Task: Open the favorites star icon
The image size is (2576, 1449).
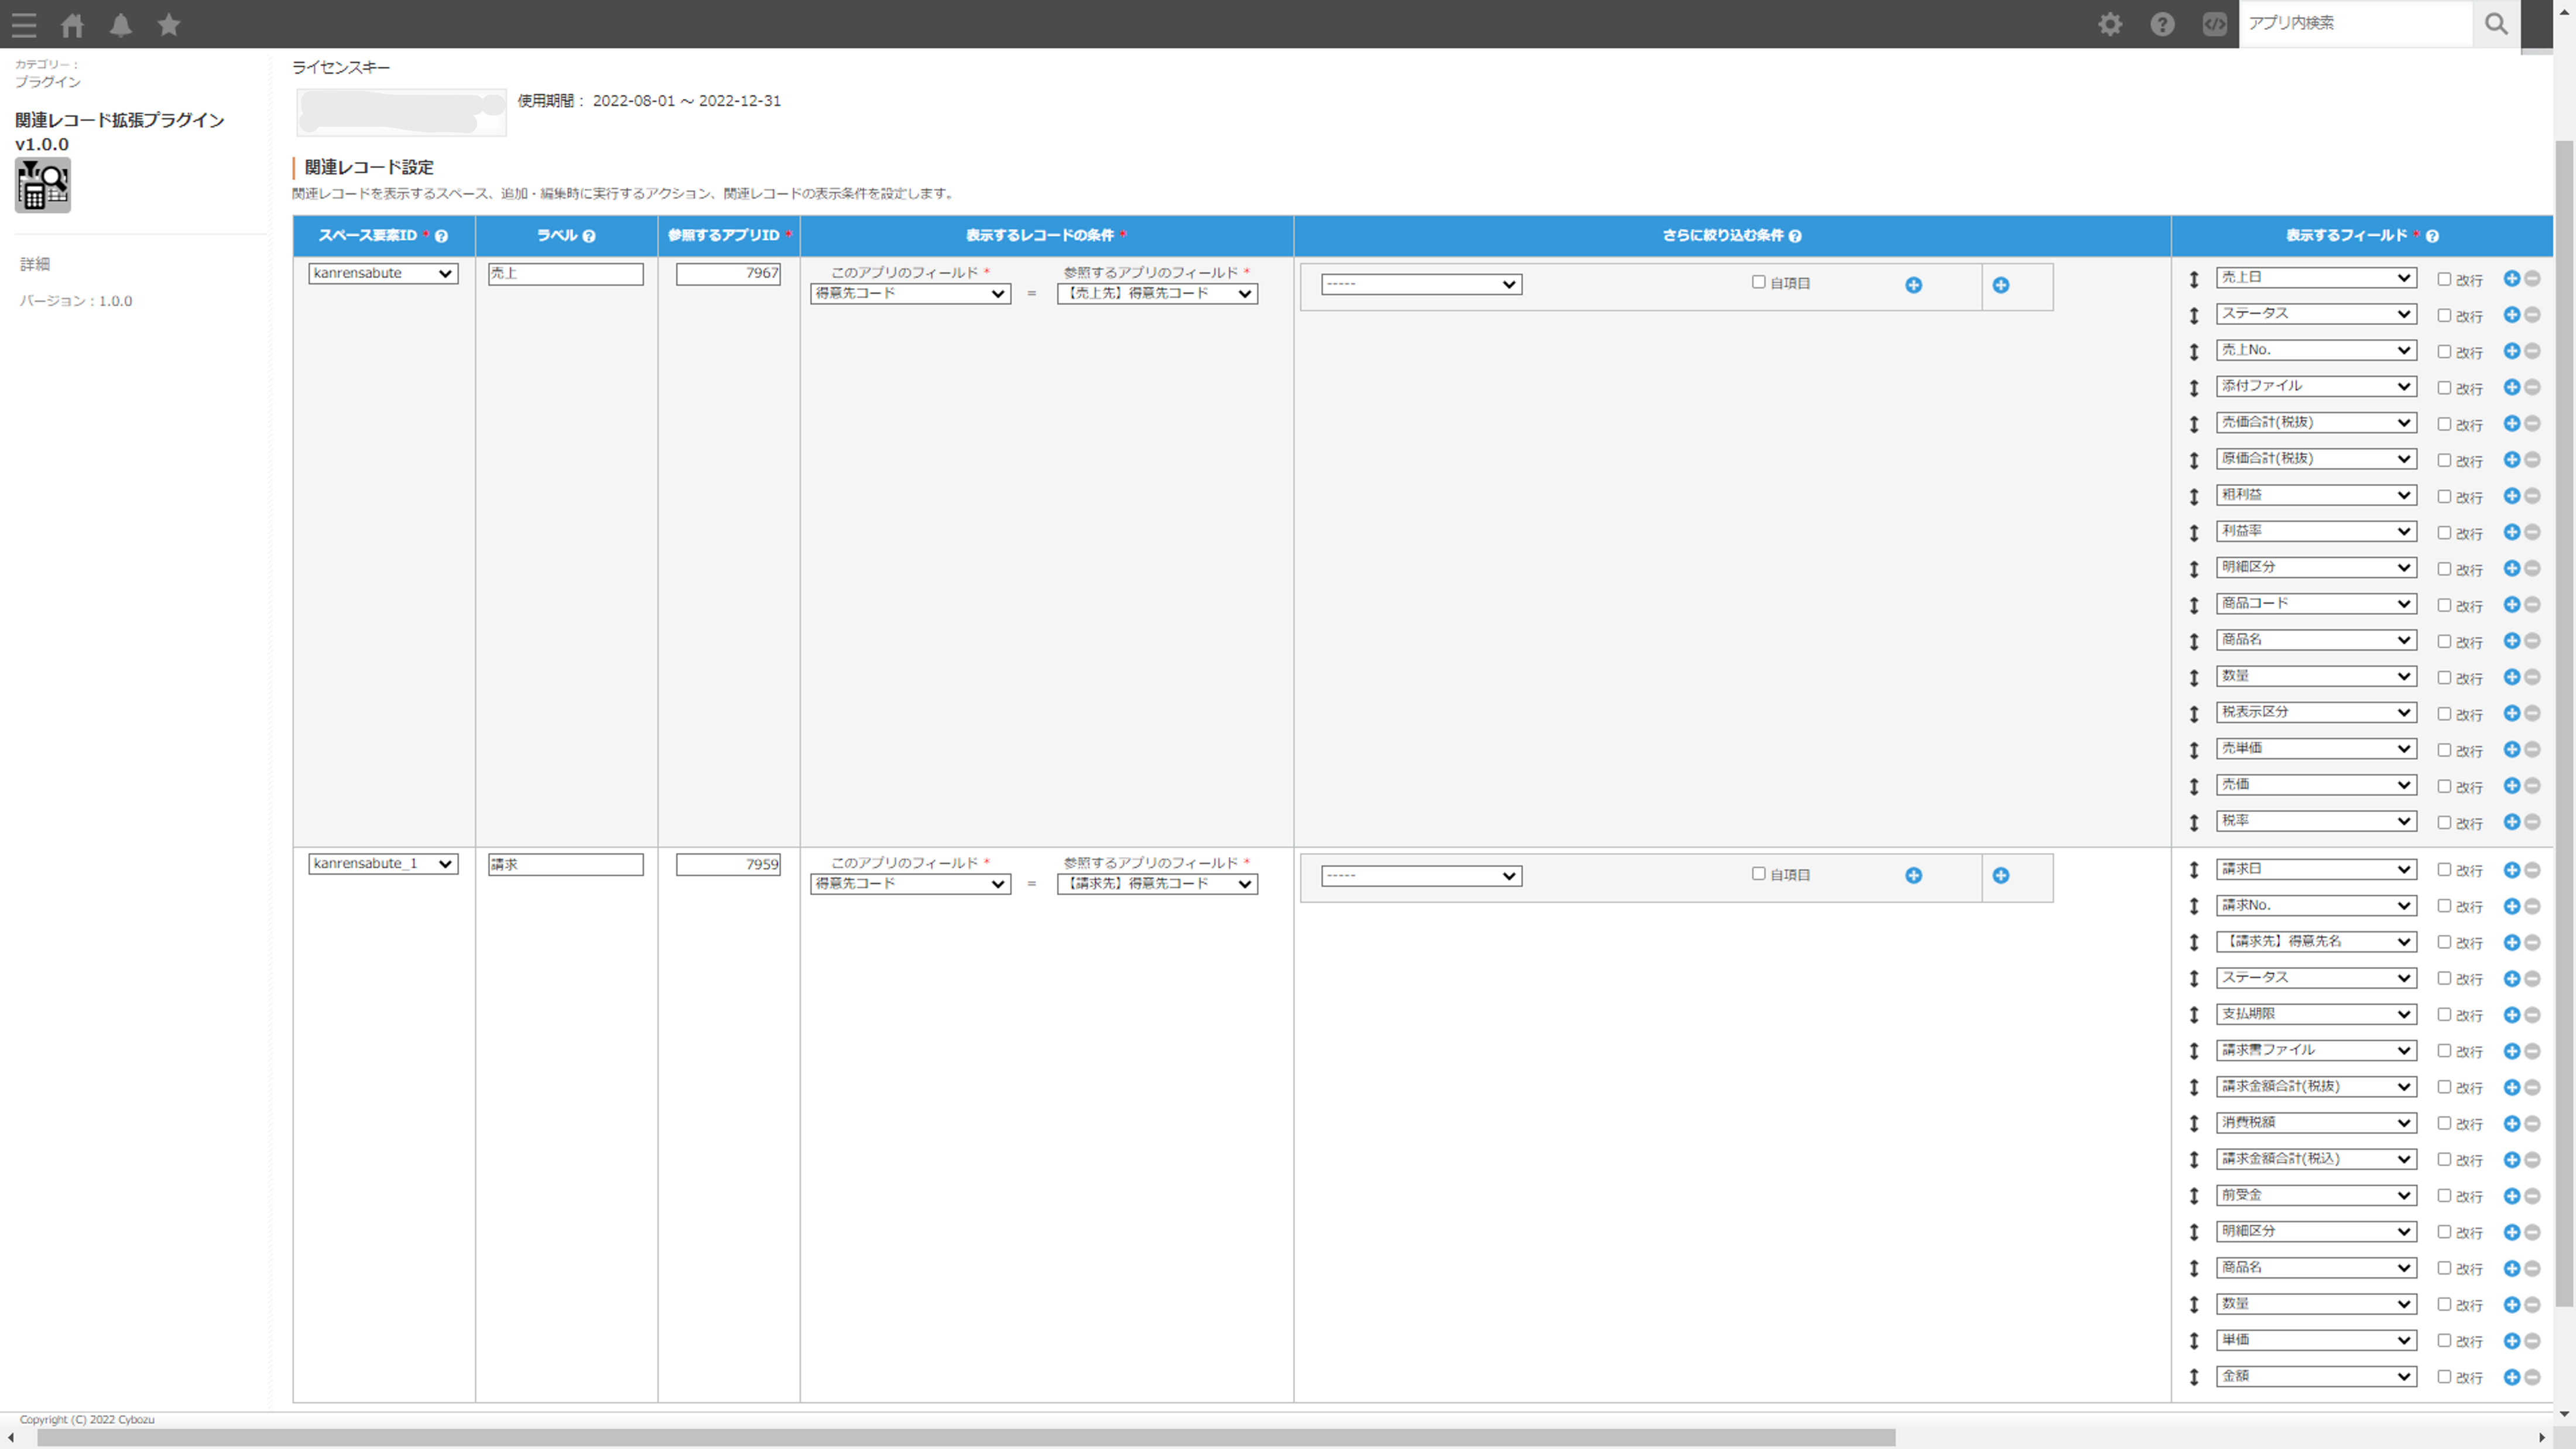Action: click(x=169, y=24)
